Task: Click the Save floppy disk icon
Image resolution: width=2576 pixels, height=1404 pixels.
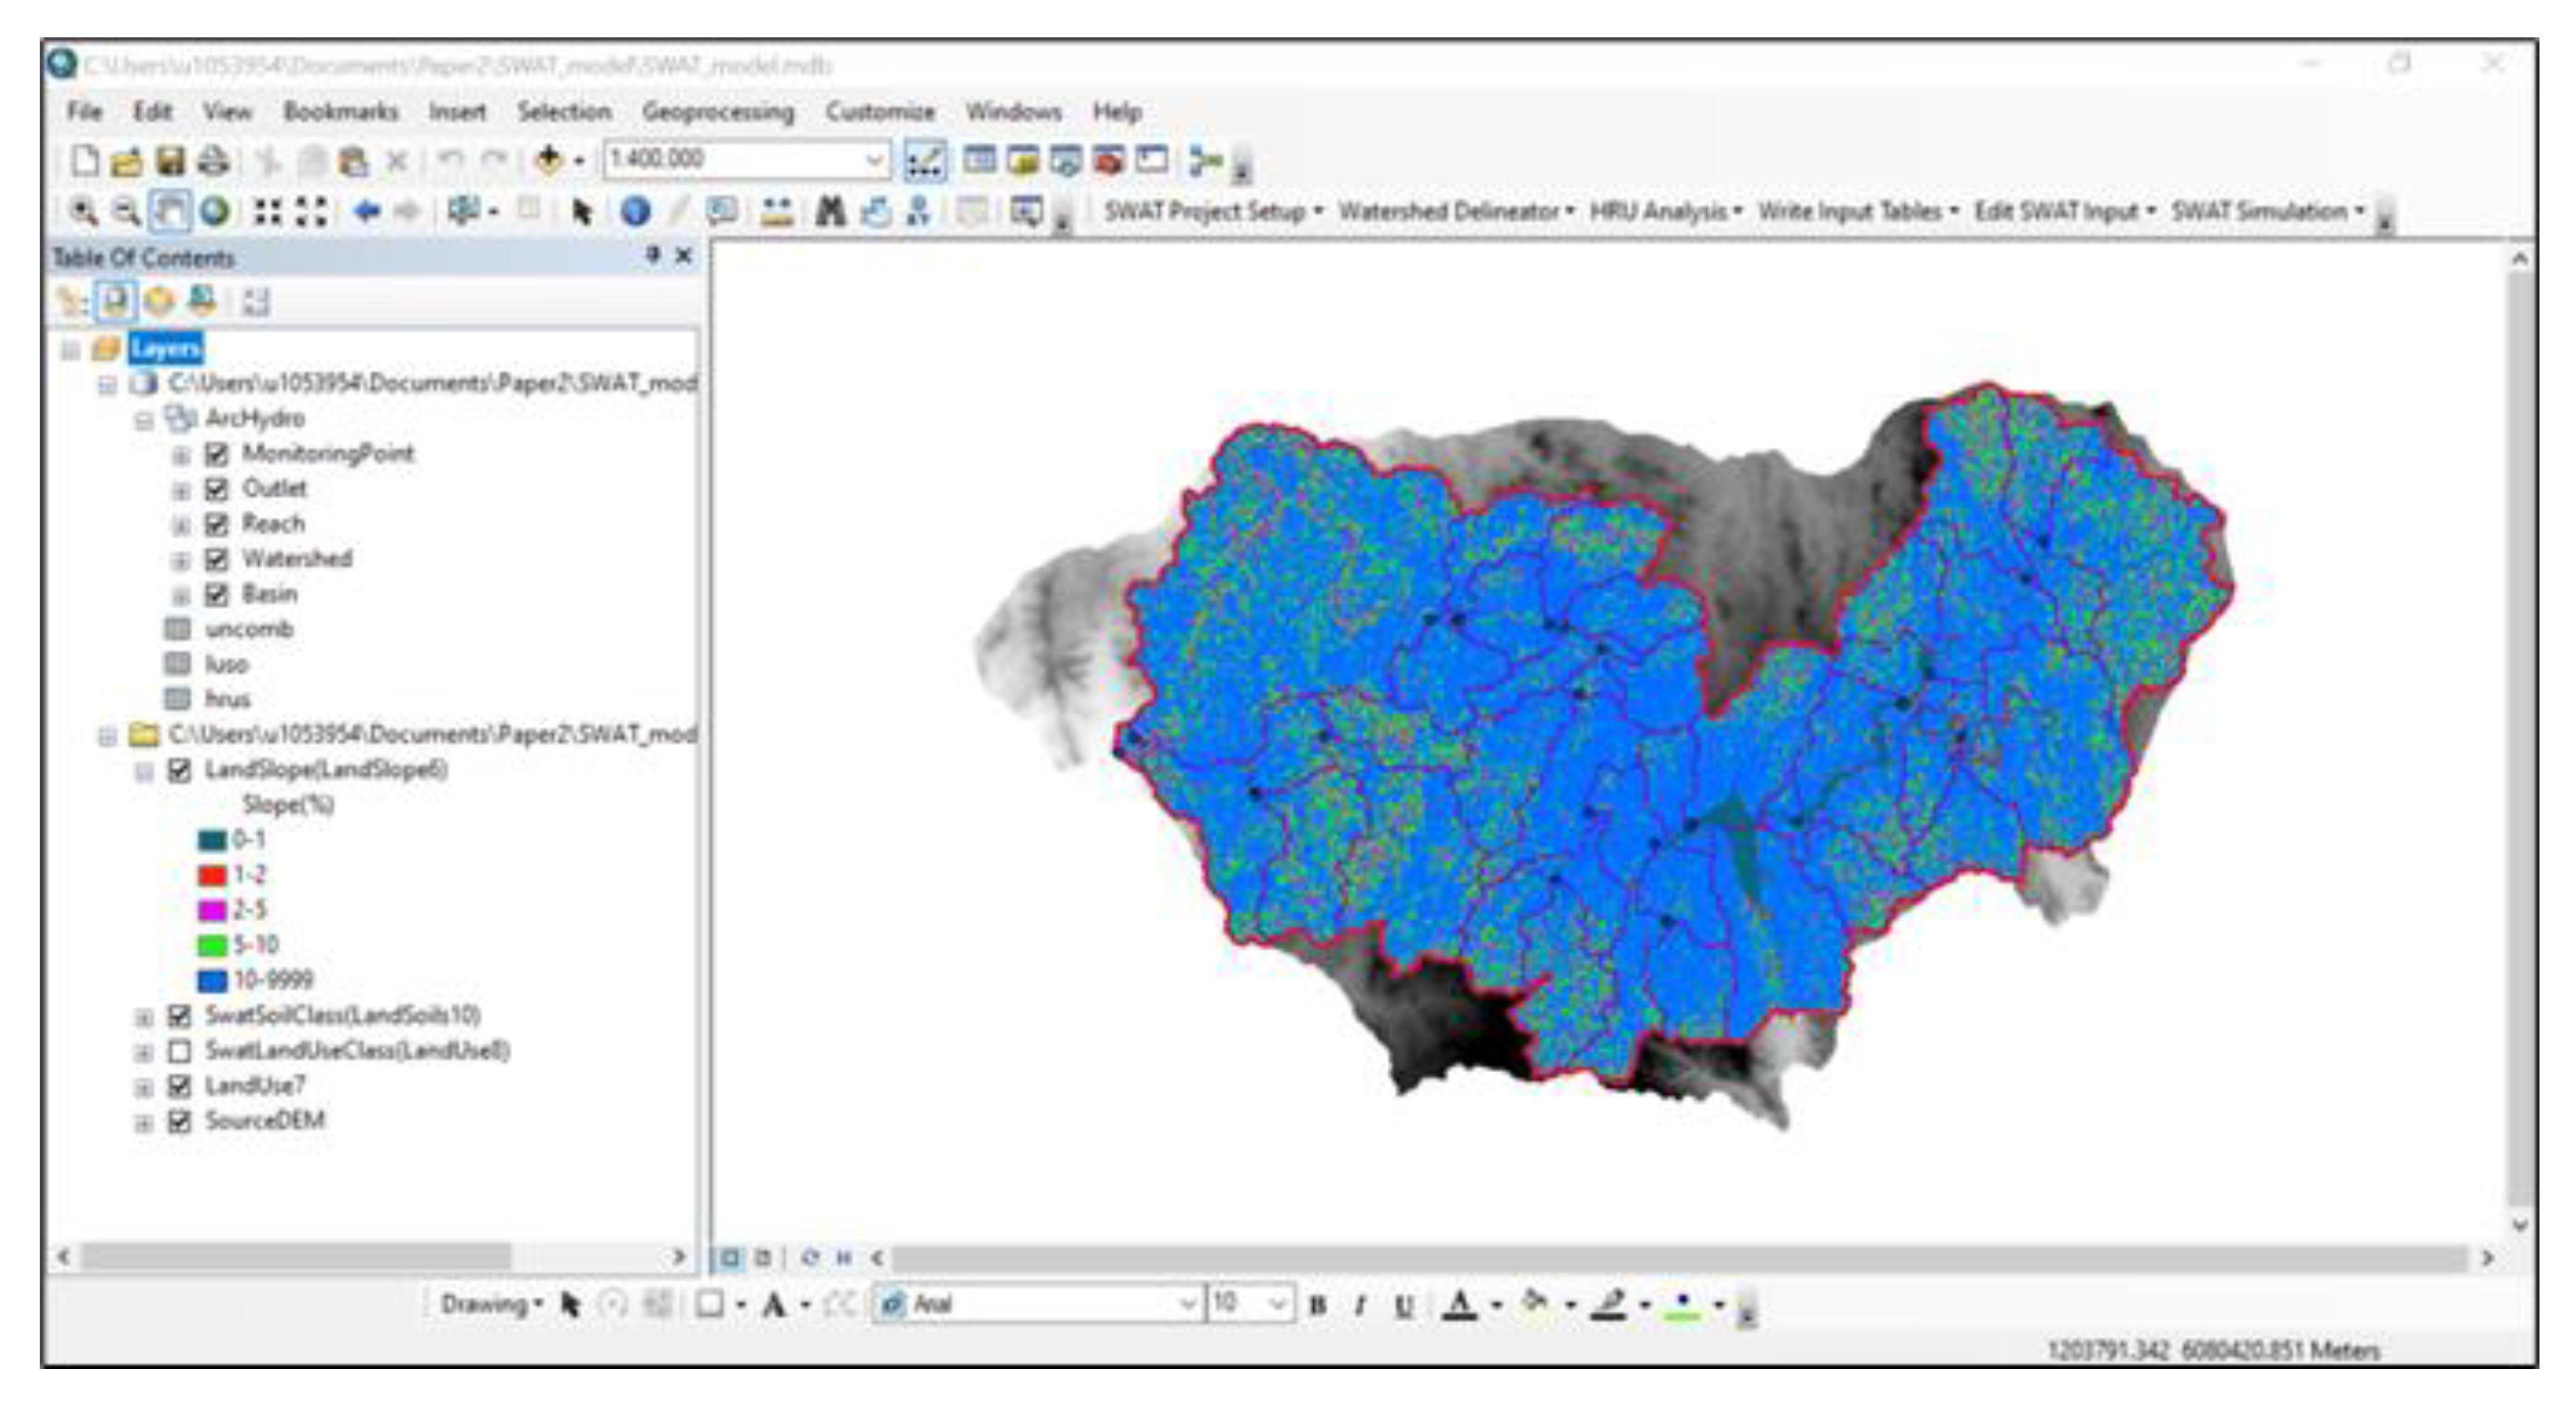Action: click(x=170, y=160)
